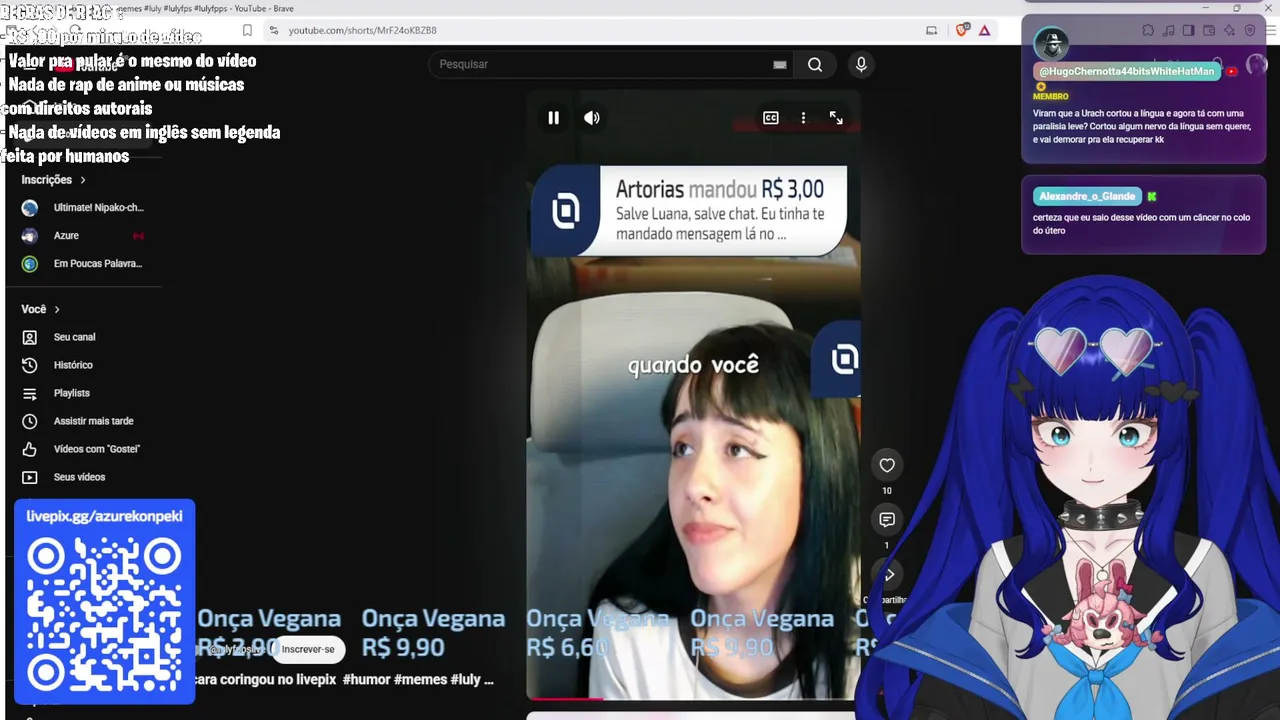Click the livepix QR code image
1280x720 pixels.
tap(104, 612)
